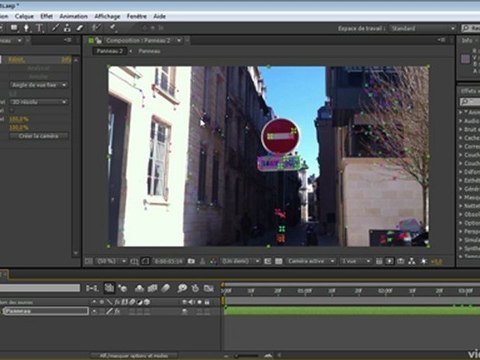Open the Affichage menu
480x360 pixels.
[x=107, y=16]
